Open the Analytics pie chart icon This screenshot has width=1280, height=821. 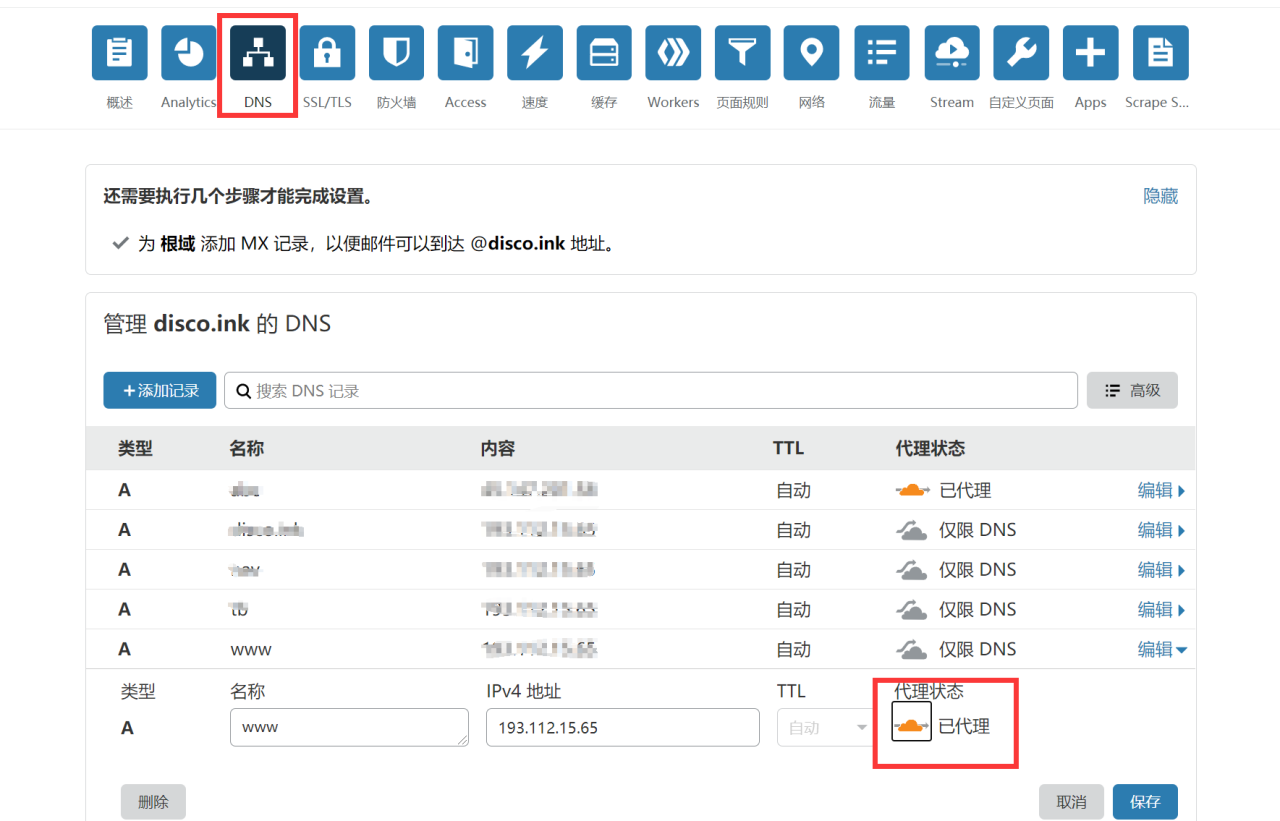pos(189,53)
